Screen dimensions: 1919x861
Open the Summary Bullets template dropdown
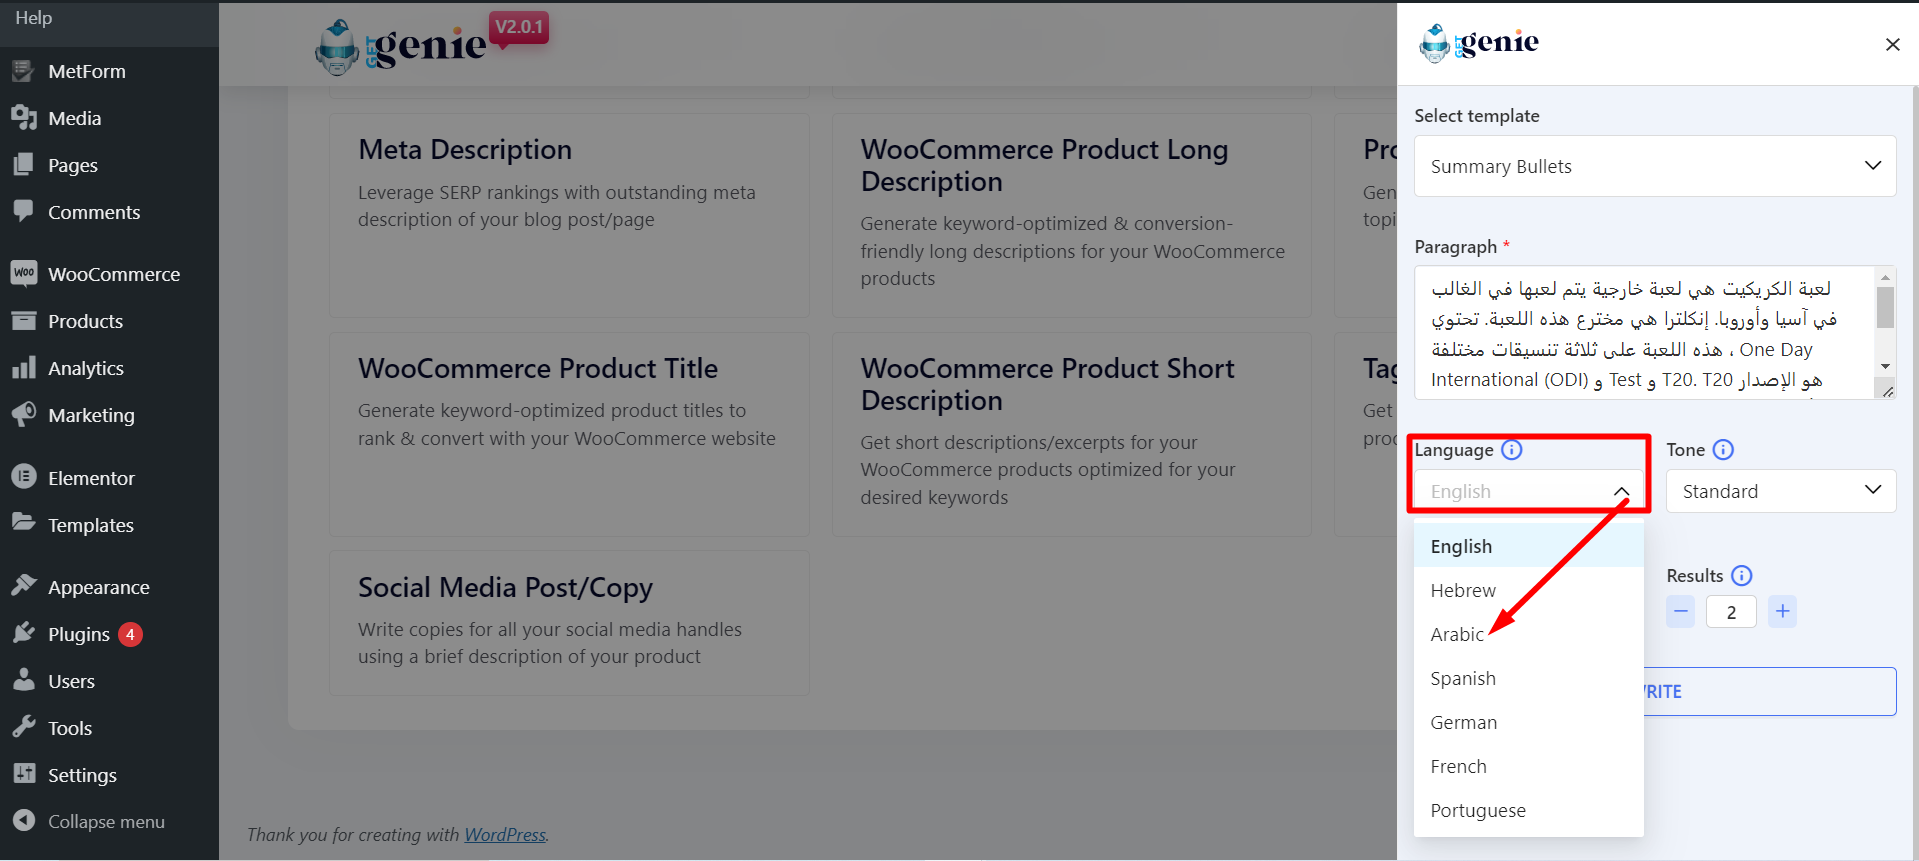coord(1655,166)
